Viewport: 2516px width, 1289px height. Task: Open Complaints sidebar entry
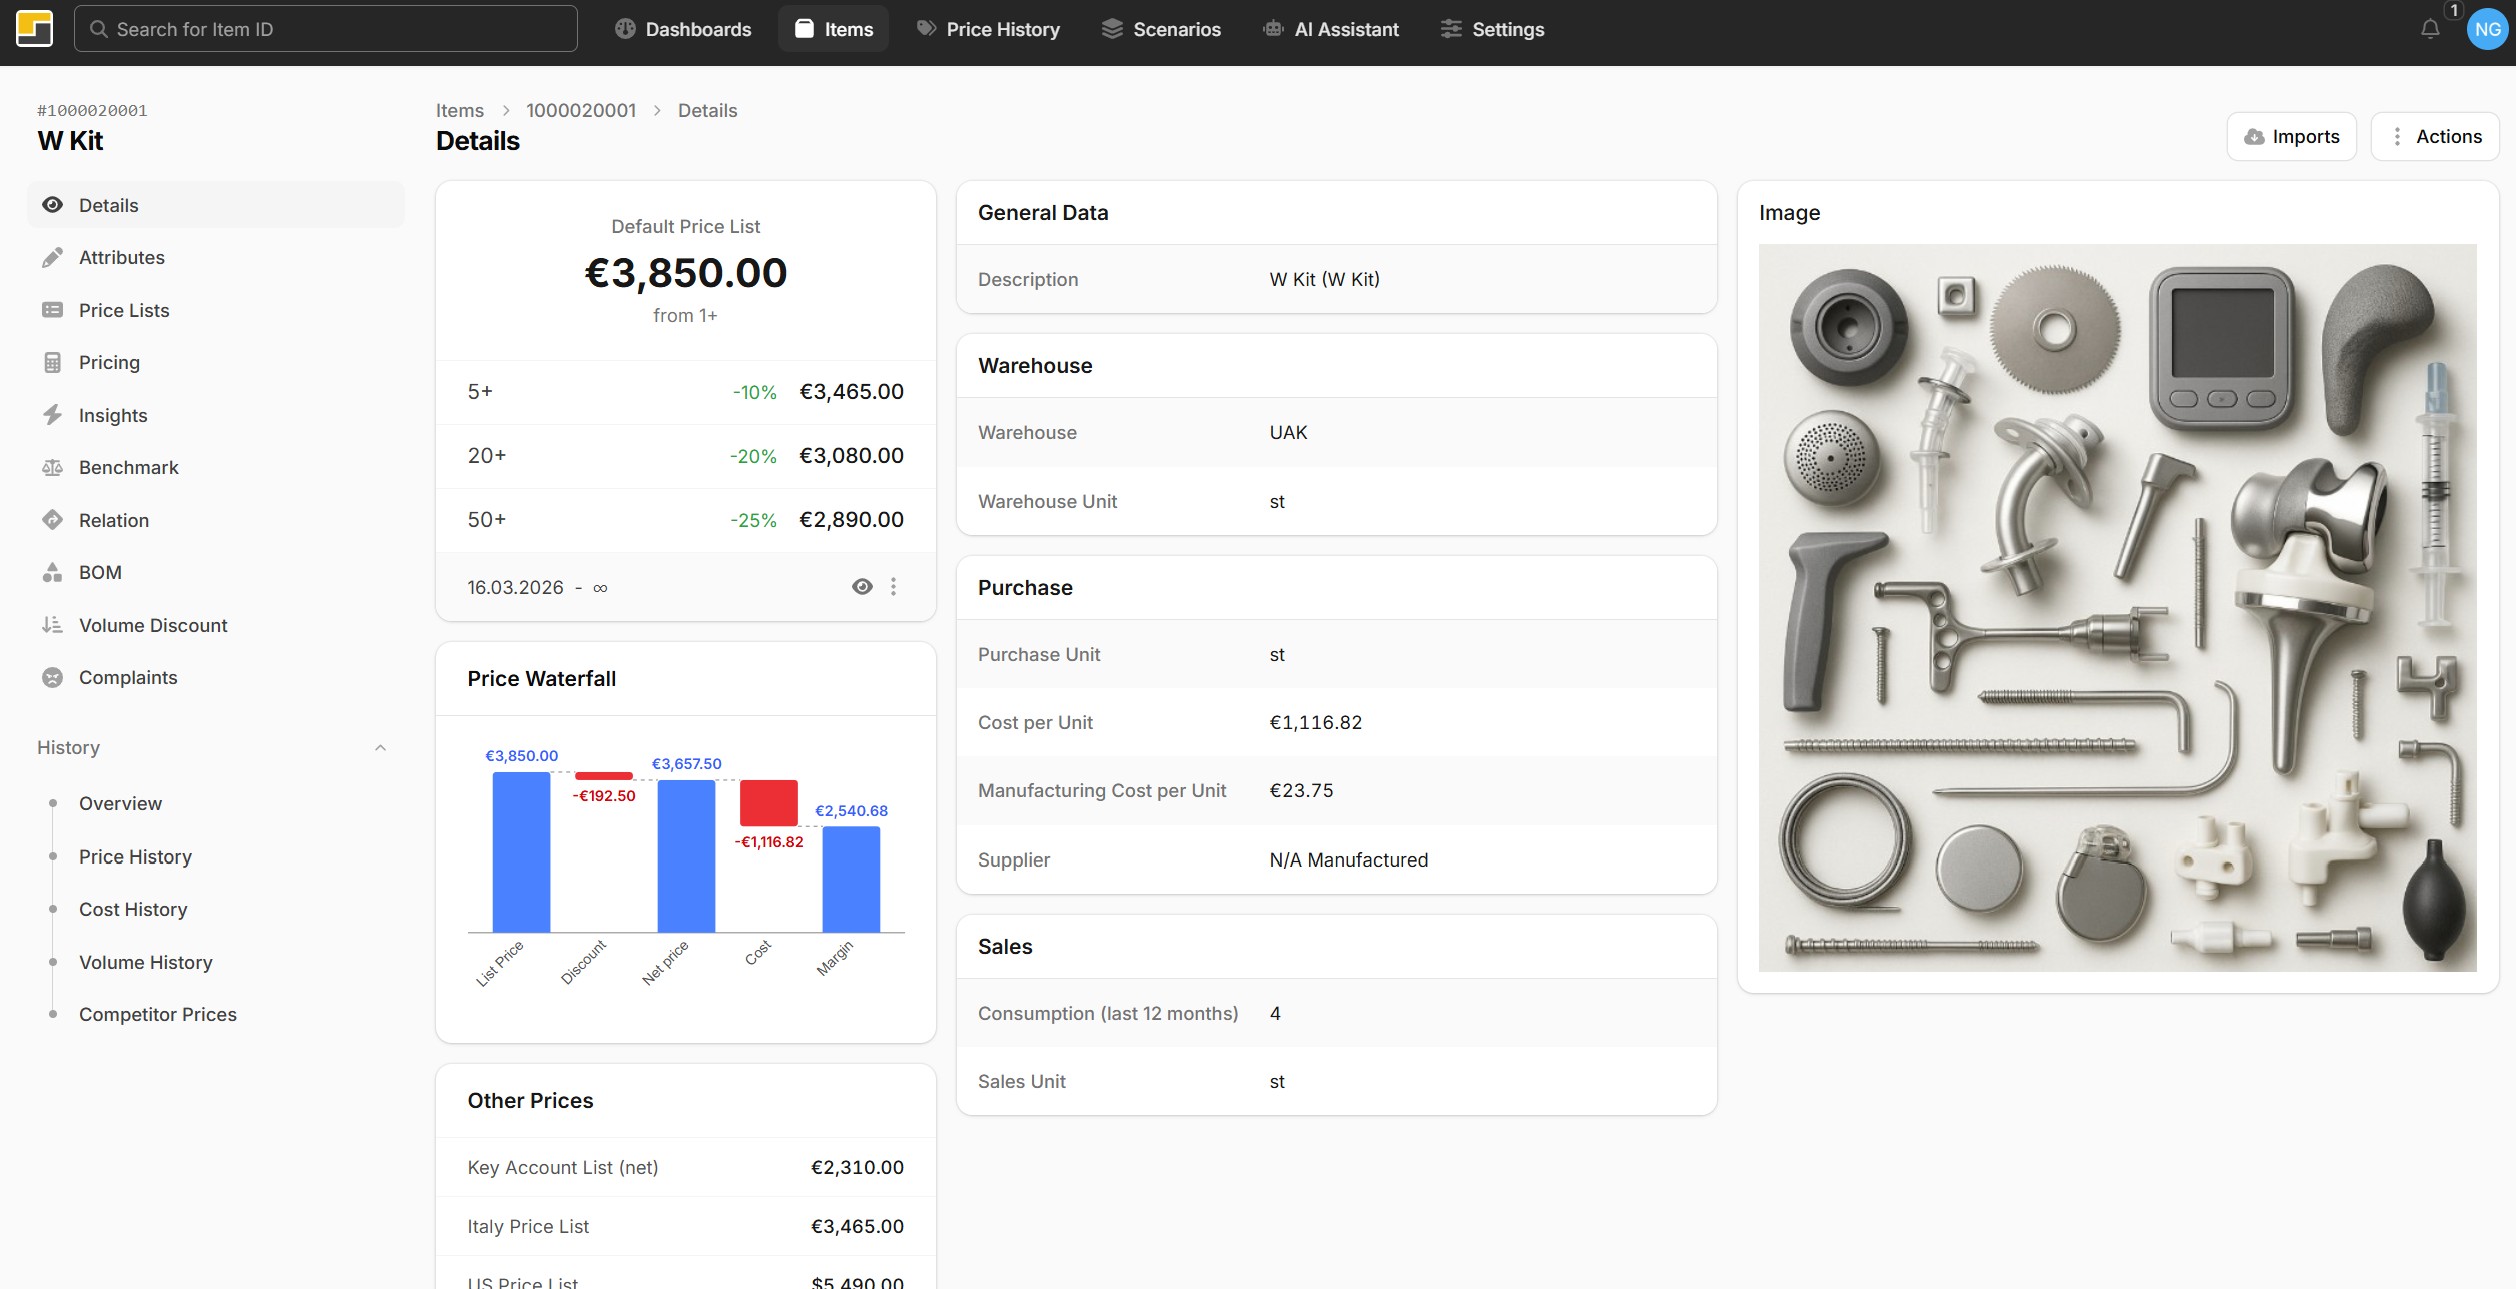click(x=127, y=677)
